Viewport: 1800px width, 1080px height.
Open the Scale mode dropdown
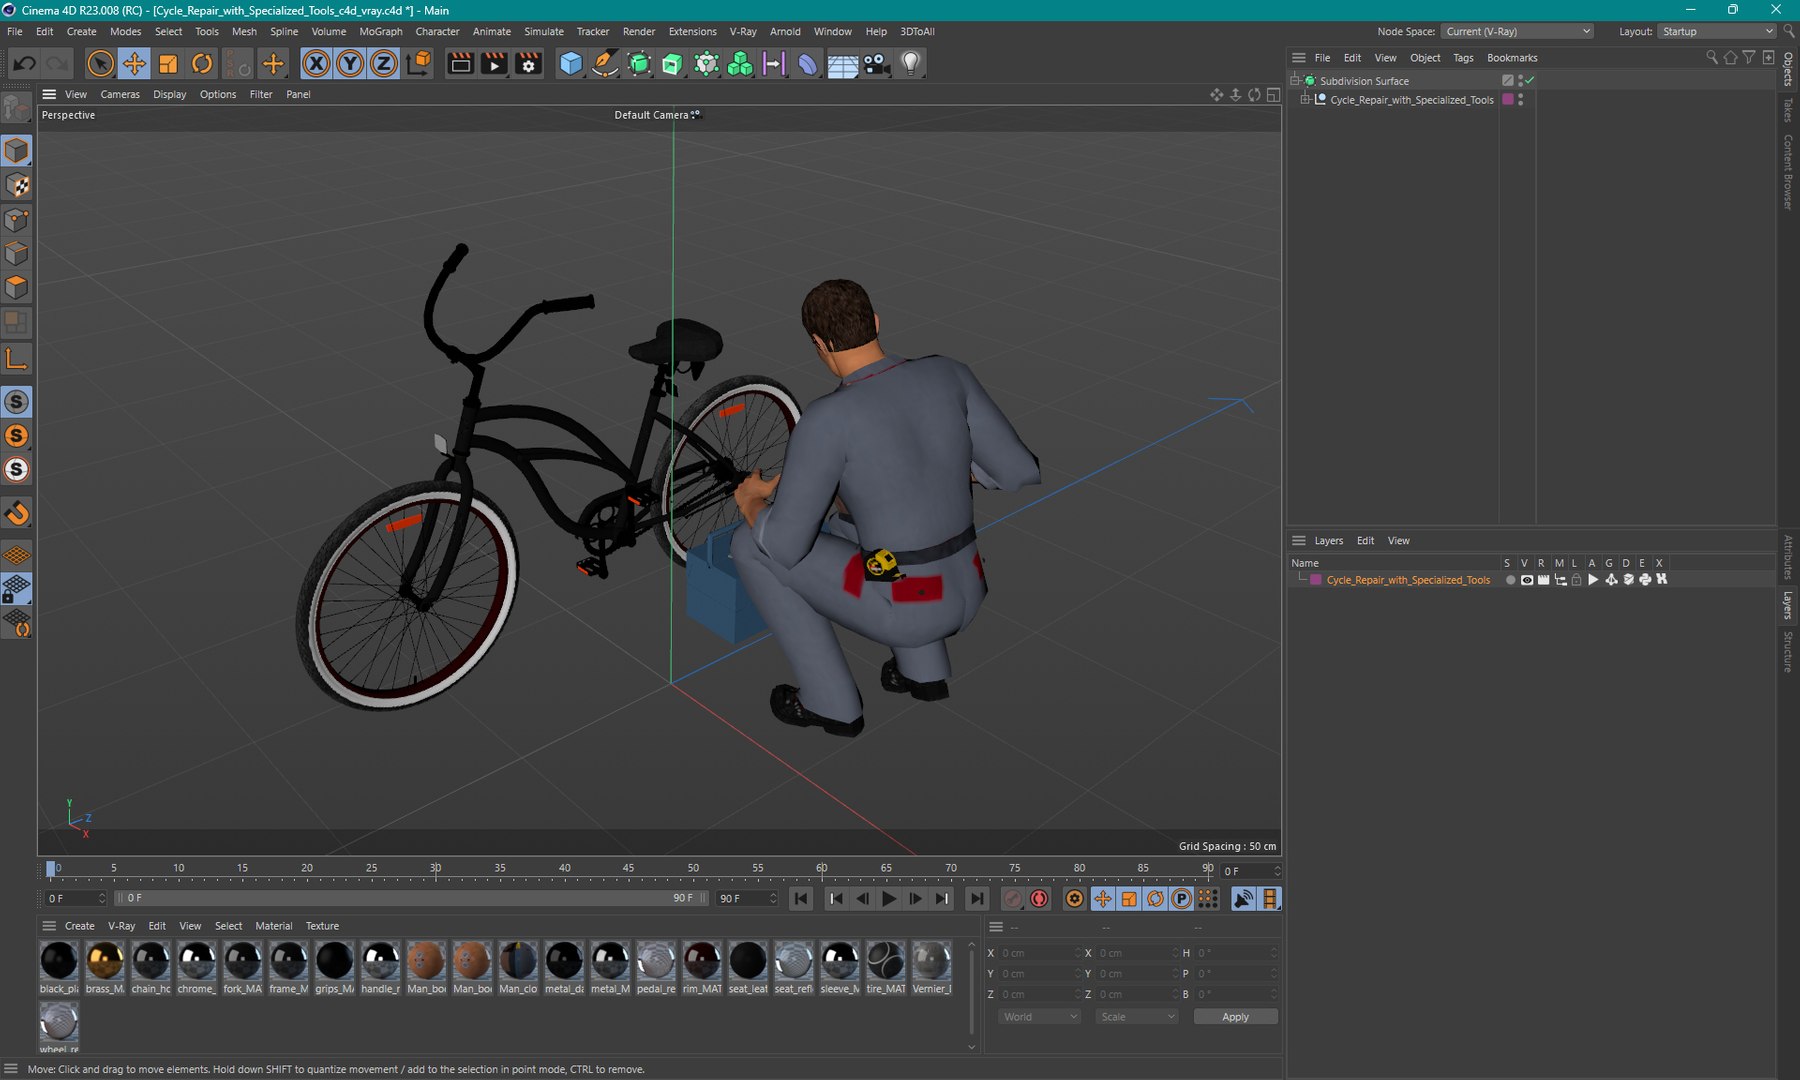(1137, 1016)
